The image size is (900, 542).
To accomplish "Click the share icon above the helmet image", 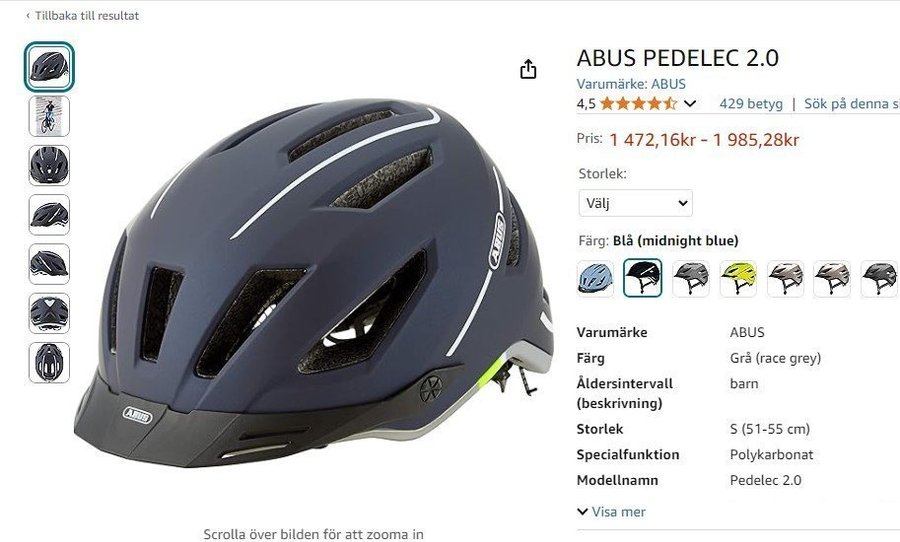I will [x=528, y=69].
